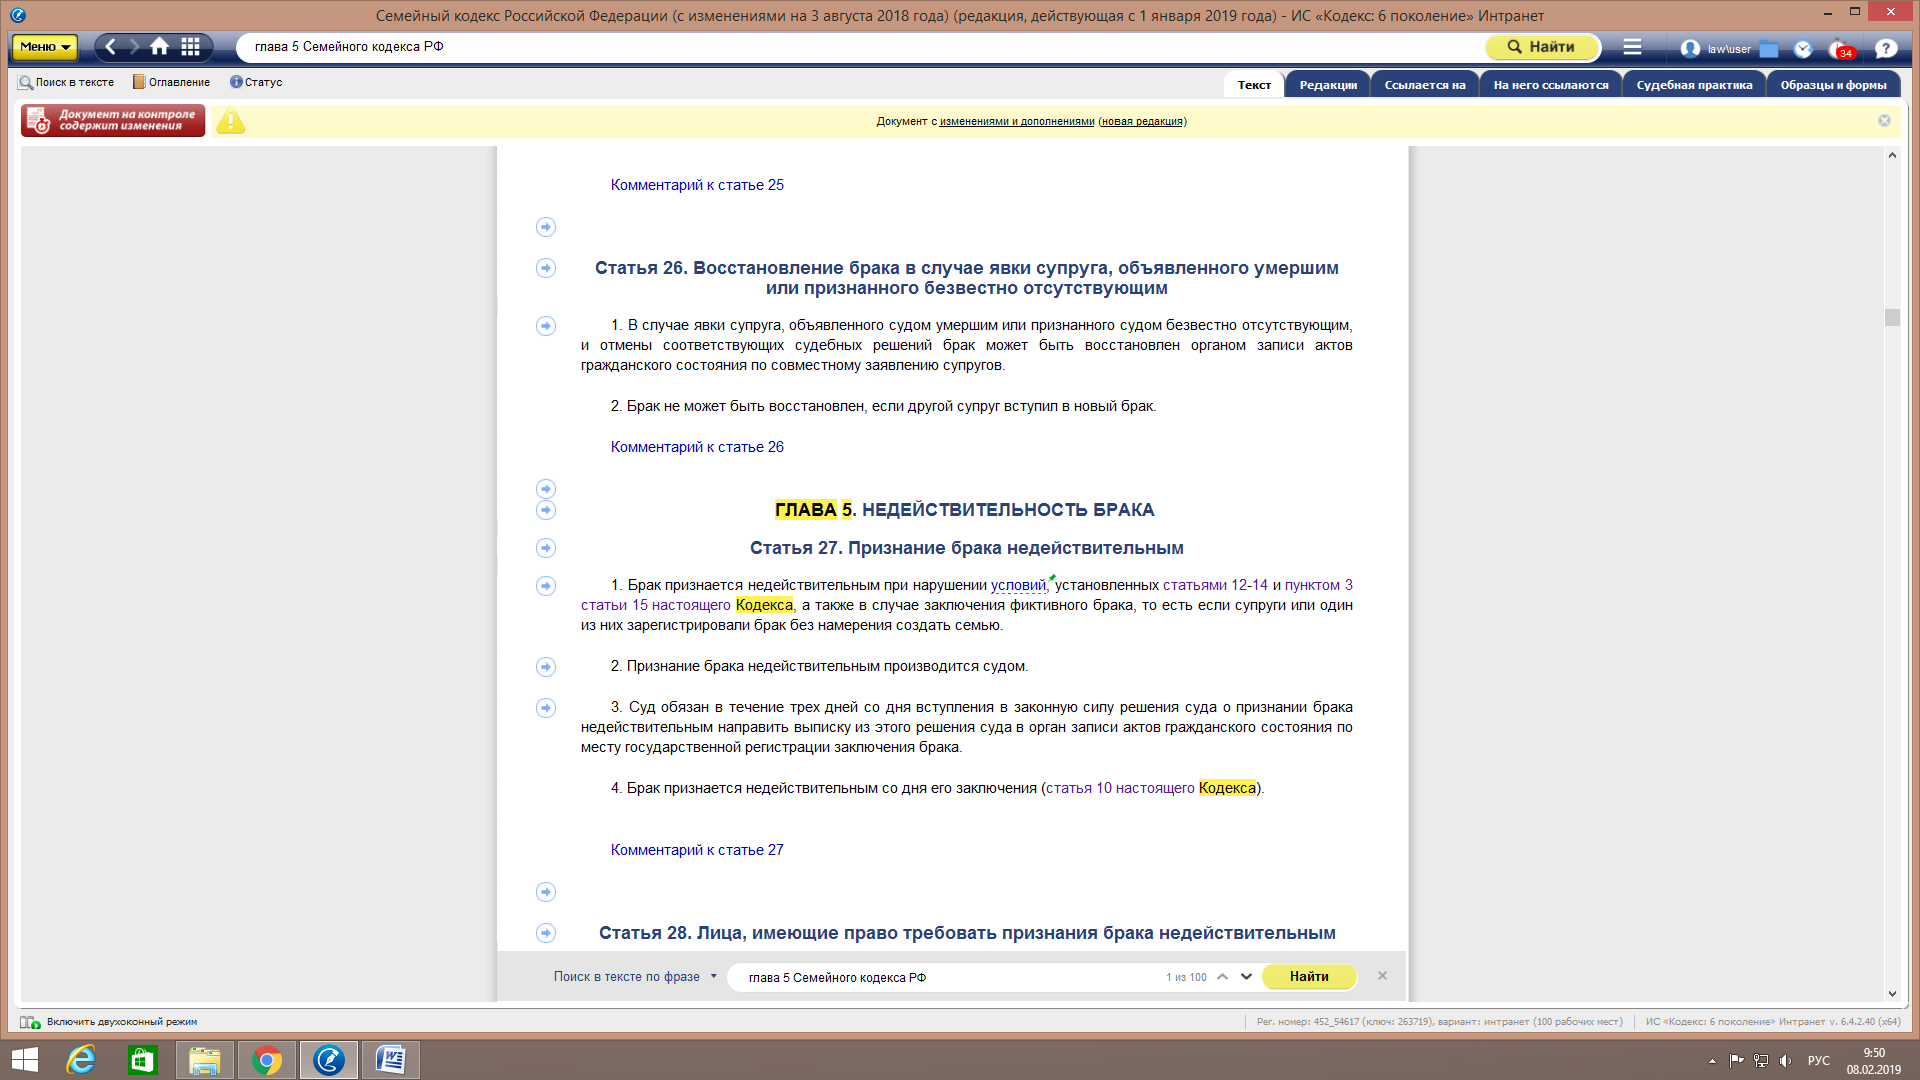Open Оглавление table of contents
The height and width of the screenshot is (1080, 1920).
171,82
